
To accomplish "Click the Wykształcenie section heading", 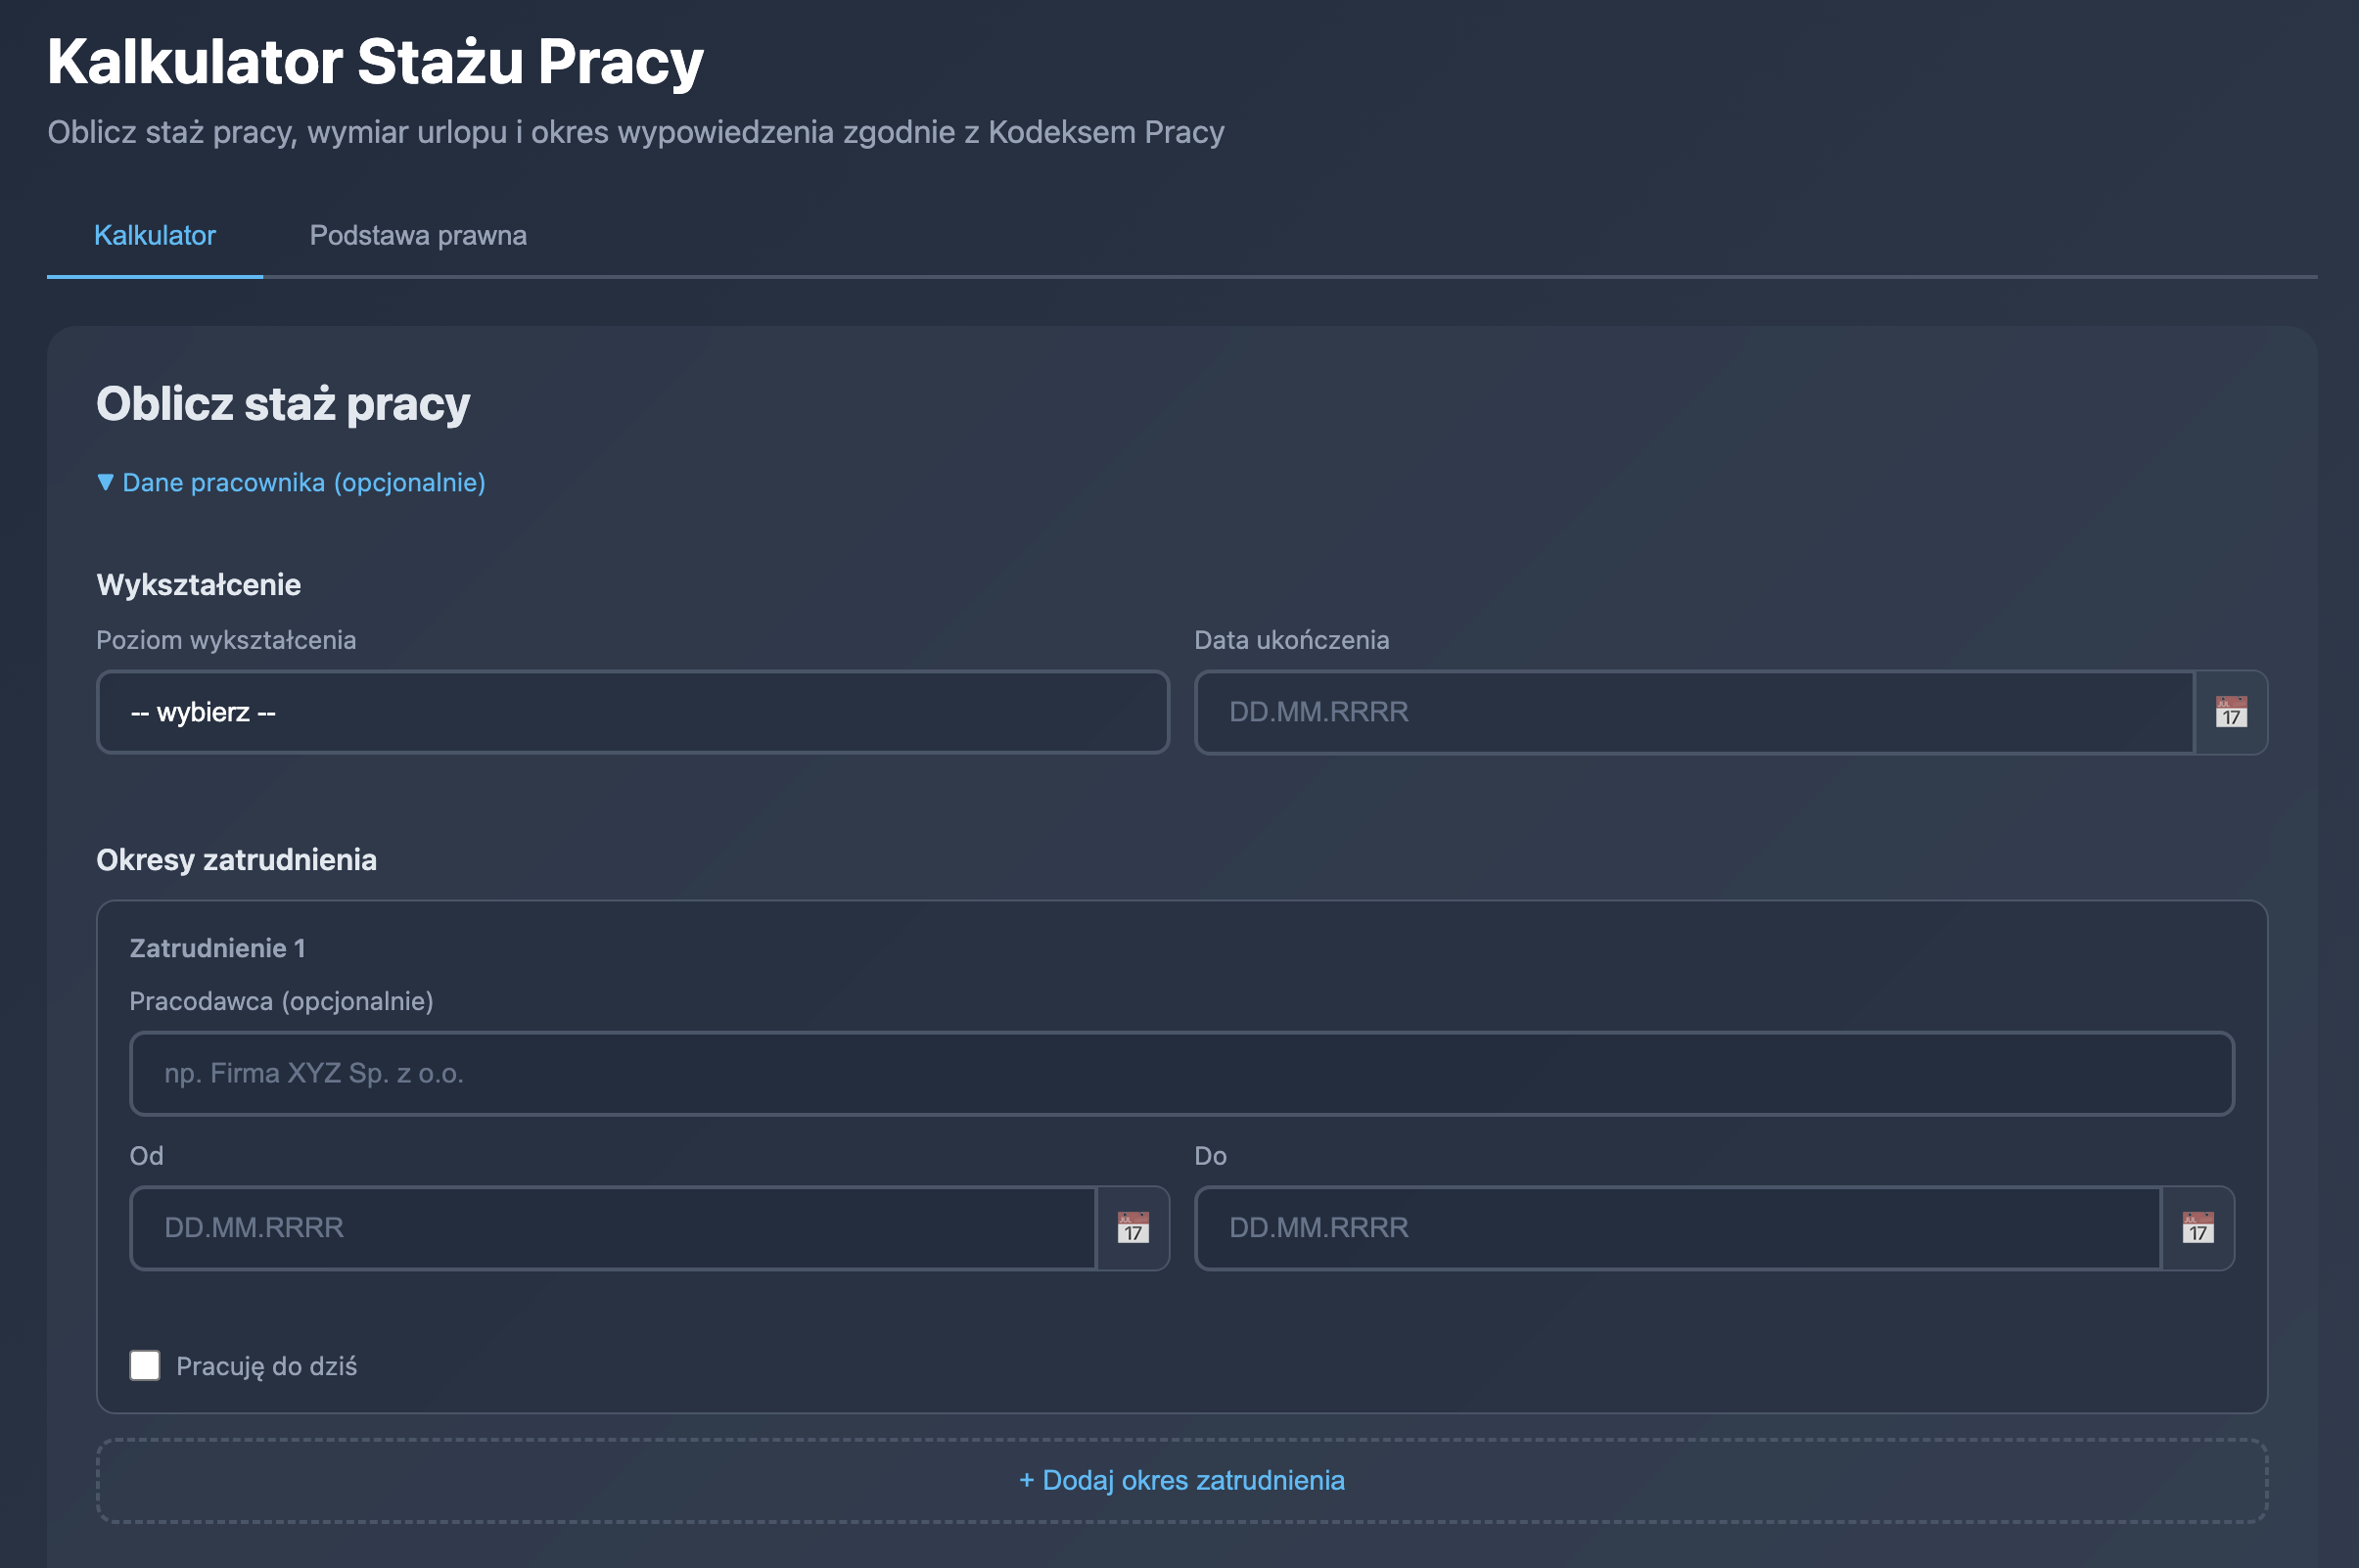I will pos(198,585).
